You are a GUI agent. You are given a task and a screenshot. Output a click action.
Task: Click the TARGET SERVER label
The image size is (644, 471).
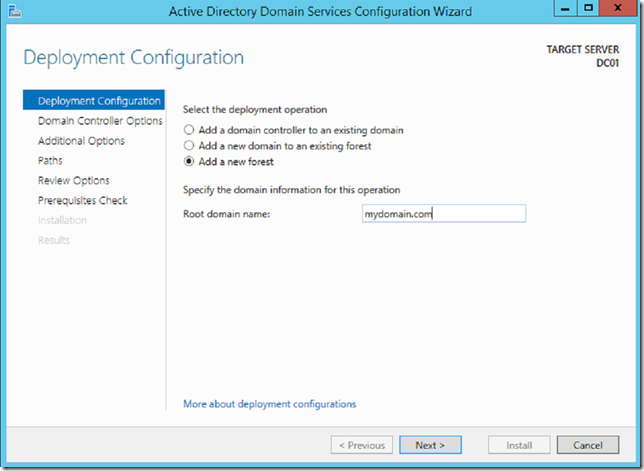pos(582,49)
